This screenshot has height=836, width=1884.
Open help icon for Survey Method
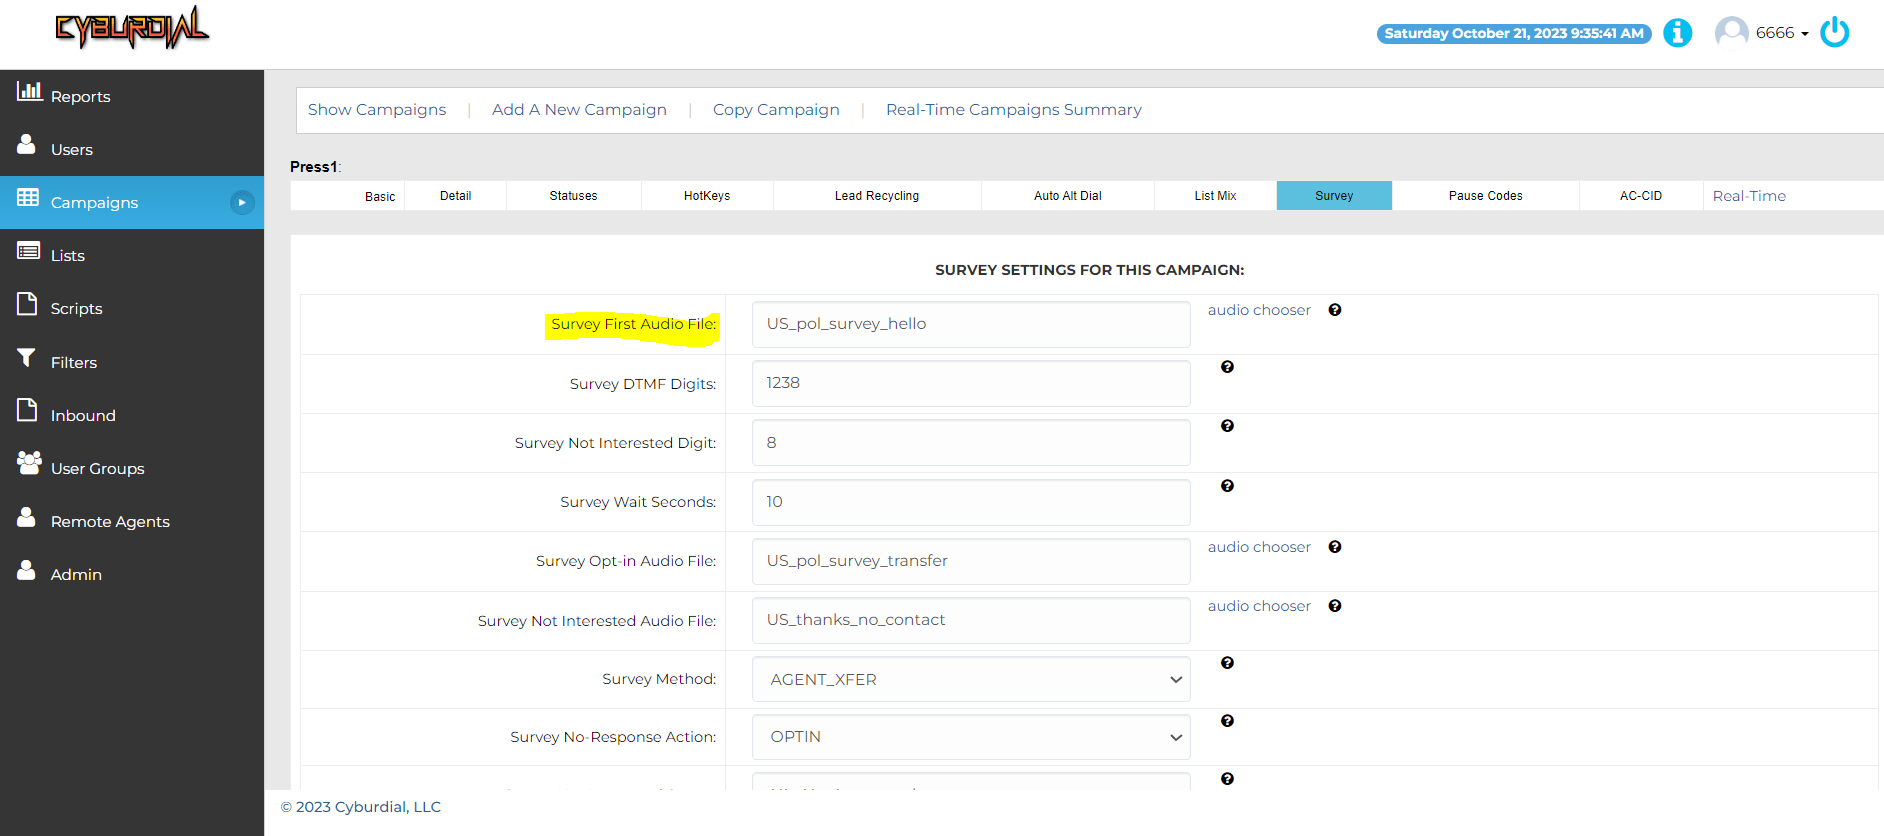(1227, 663)
